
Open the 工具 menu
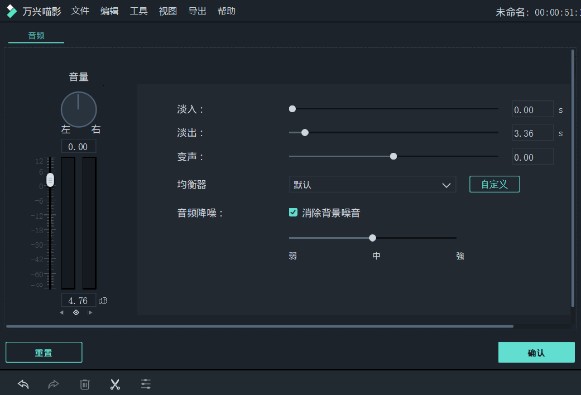pos(139,11)
